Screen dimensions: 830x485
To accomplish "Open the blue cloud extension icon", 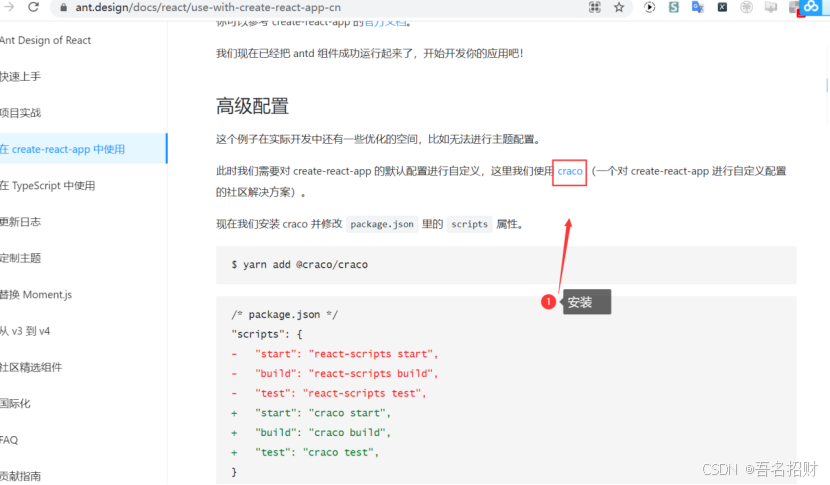I will tap(811, 7).
